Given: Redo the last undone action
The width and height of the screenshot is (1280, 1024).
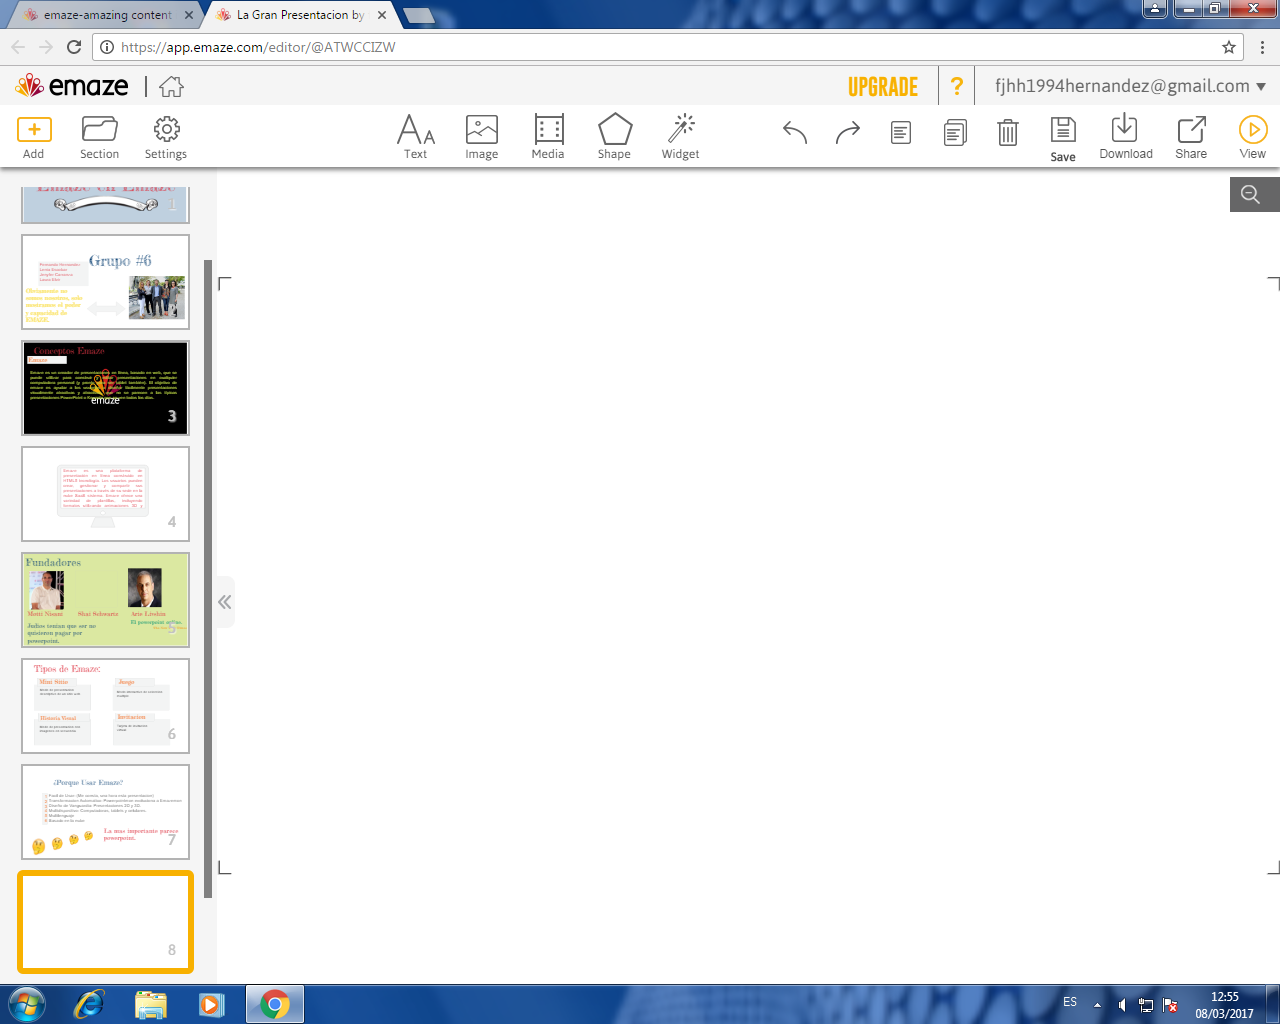Looking at the screenshot, I should [x=848, y=132].
